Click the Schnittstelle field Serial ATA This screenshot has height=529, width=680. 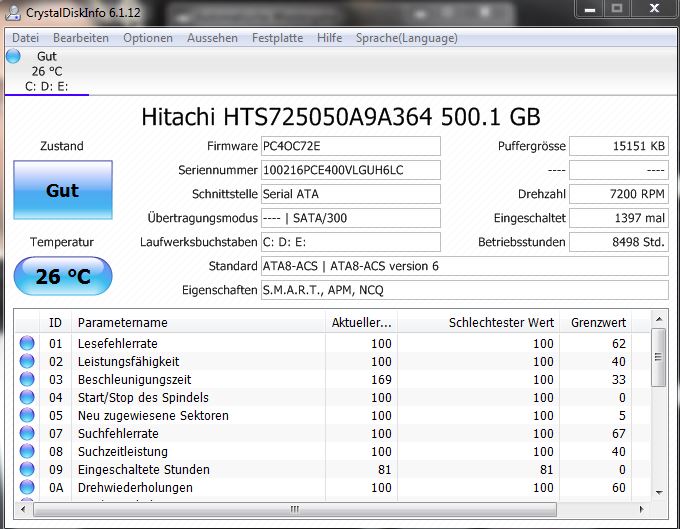[351, 194]
